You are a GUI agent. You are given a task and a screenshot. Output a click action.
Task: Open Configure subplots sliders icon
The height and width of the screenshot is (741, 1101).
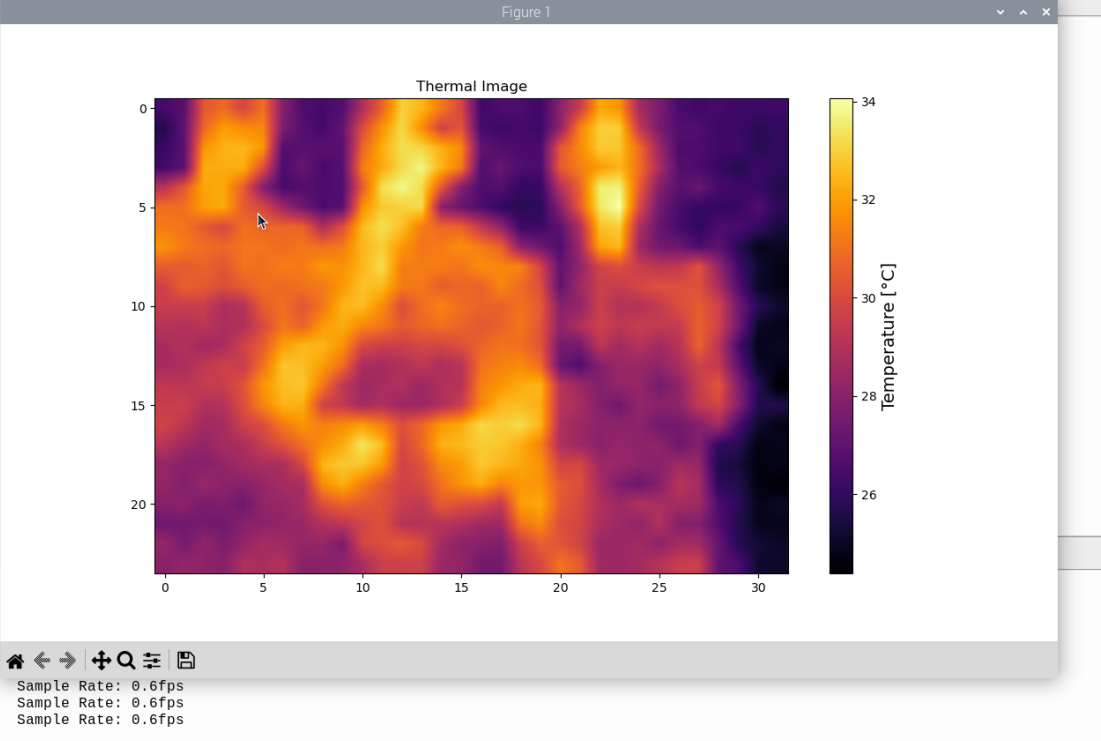tap(152, 661)
